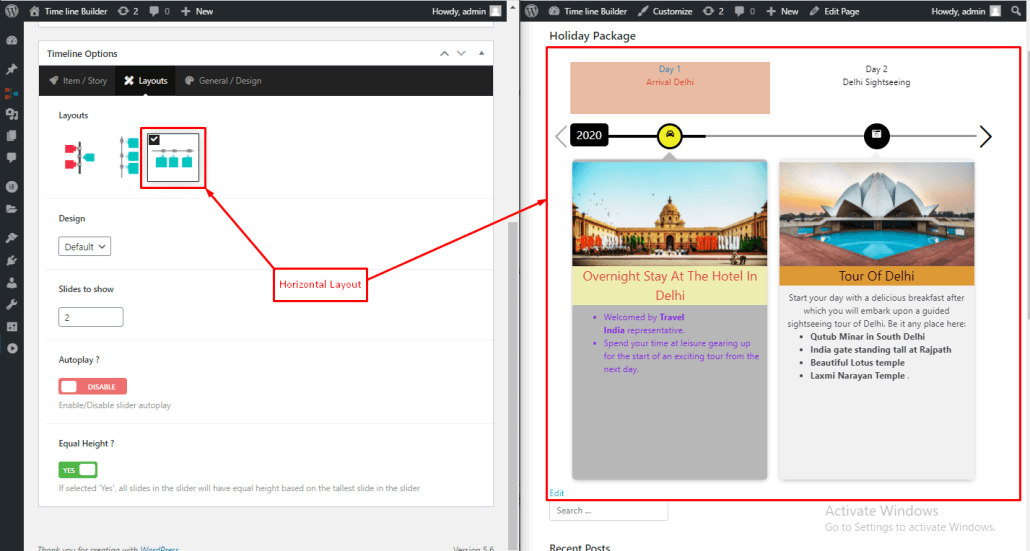Toggle Autoplay DISABLE switch

(x=93, y=386)
